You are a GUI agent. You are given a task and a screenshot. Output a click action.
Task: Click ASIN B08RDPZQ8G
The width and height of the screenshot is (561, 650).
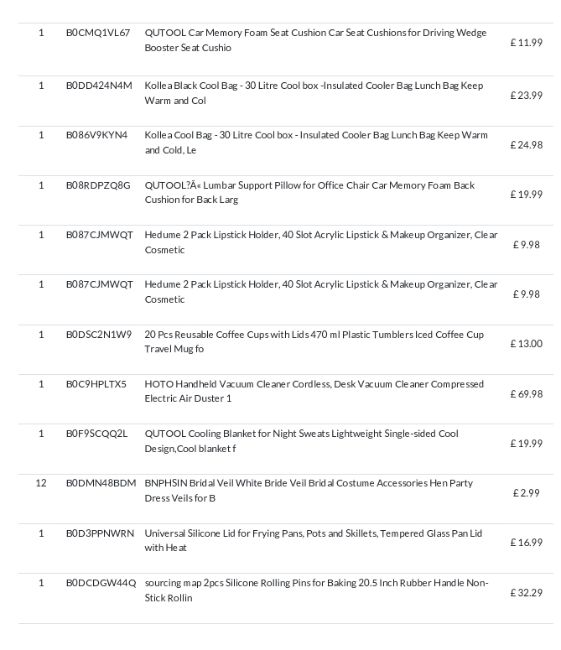pos(98,185)
